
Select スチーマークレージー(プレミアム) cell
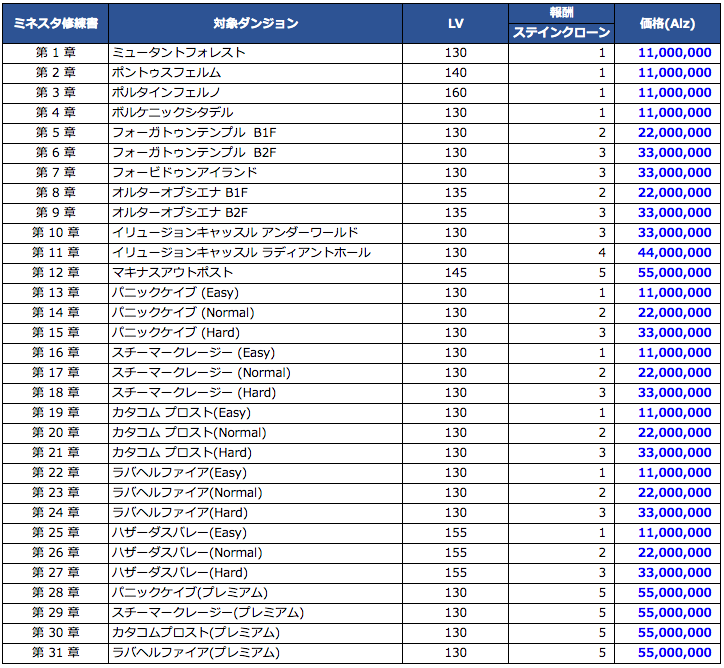[x=255, y=613]
